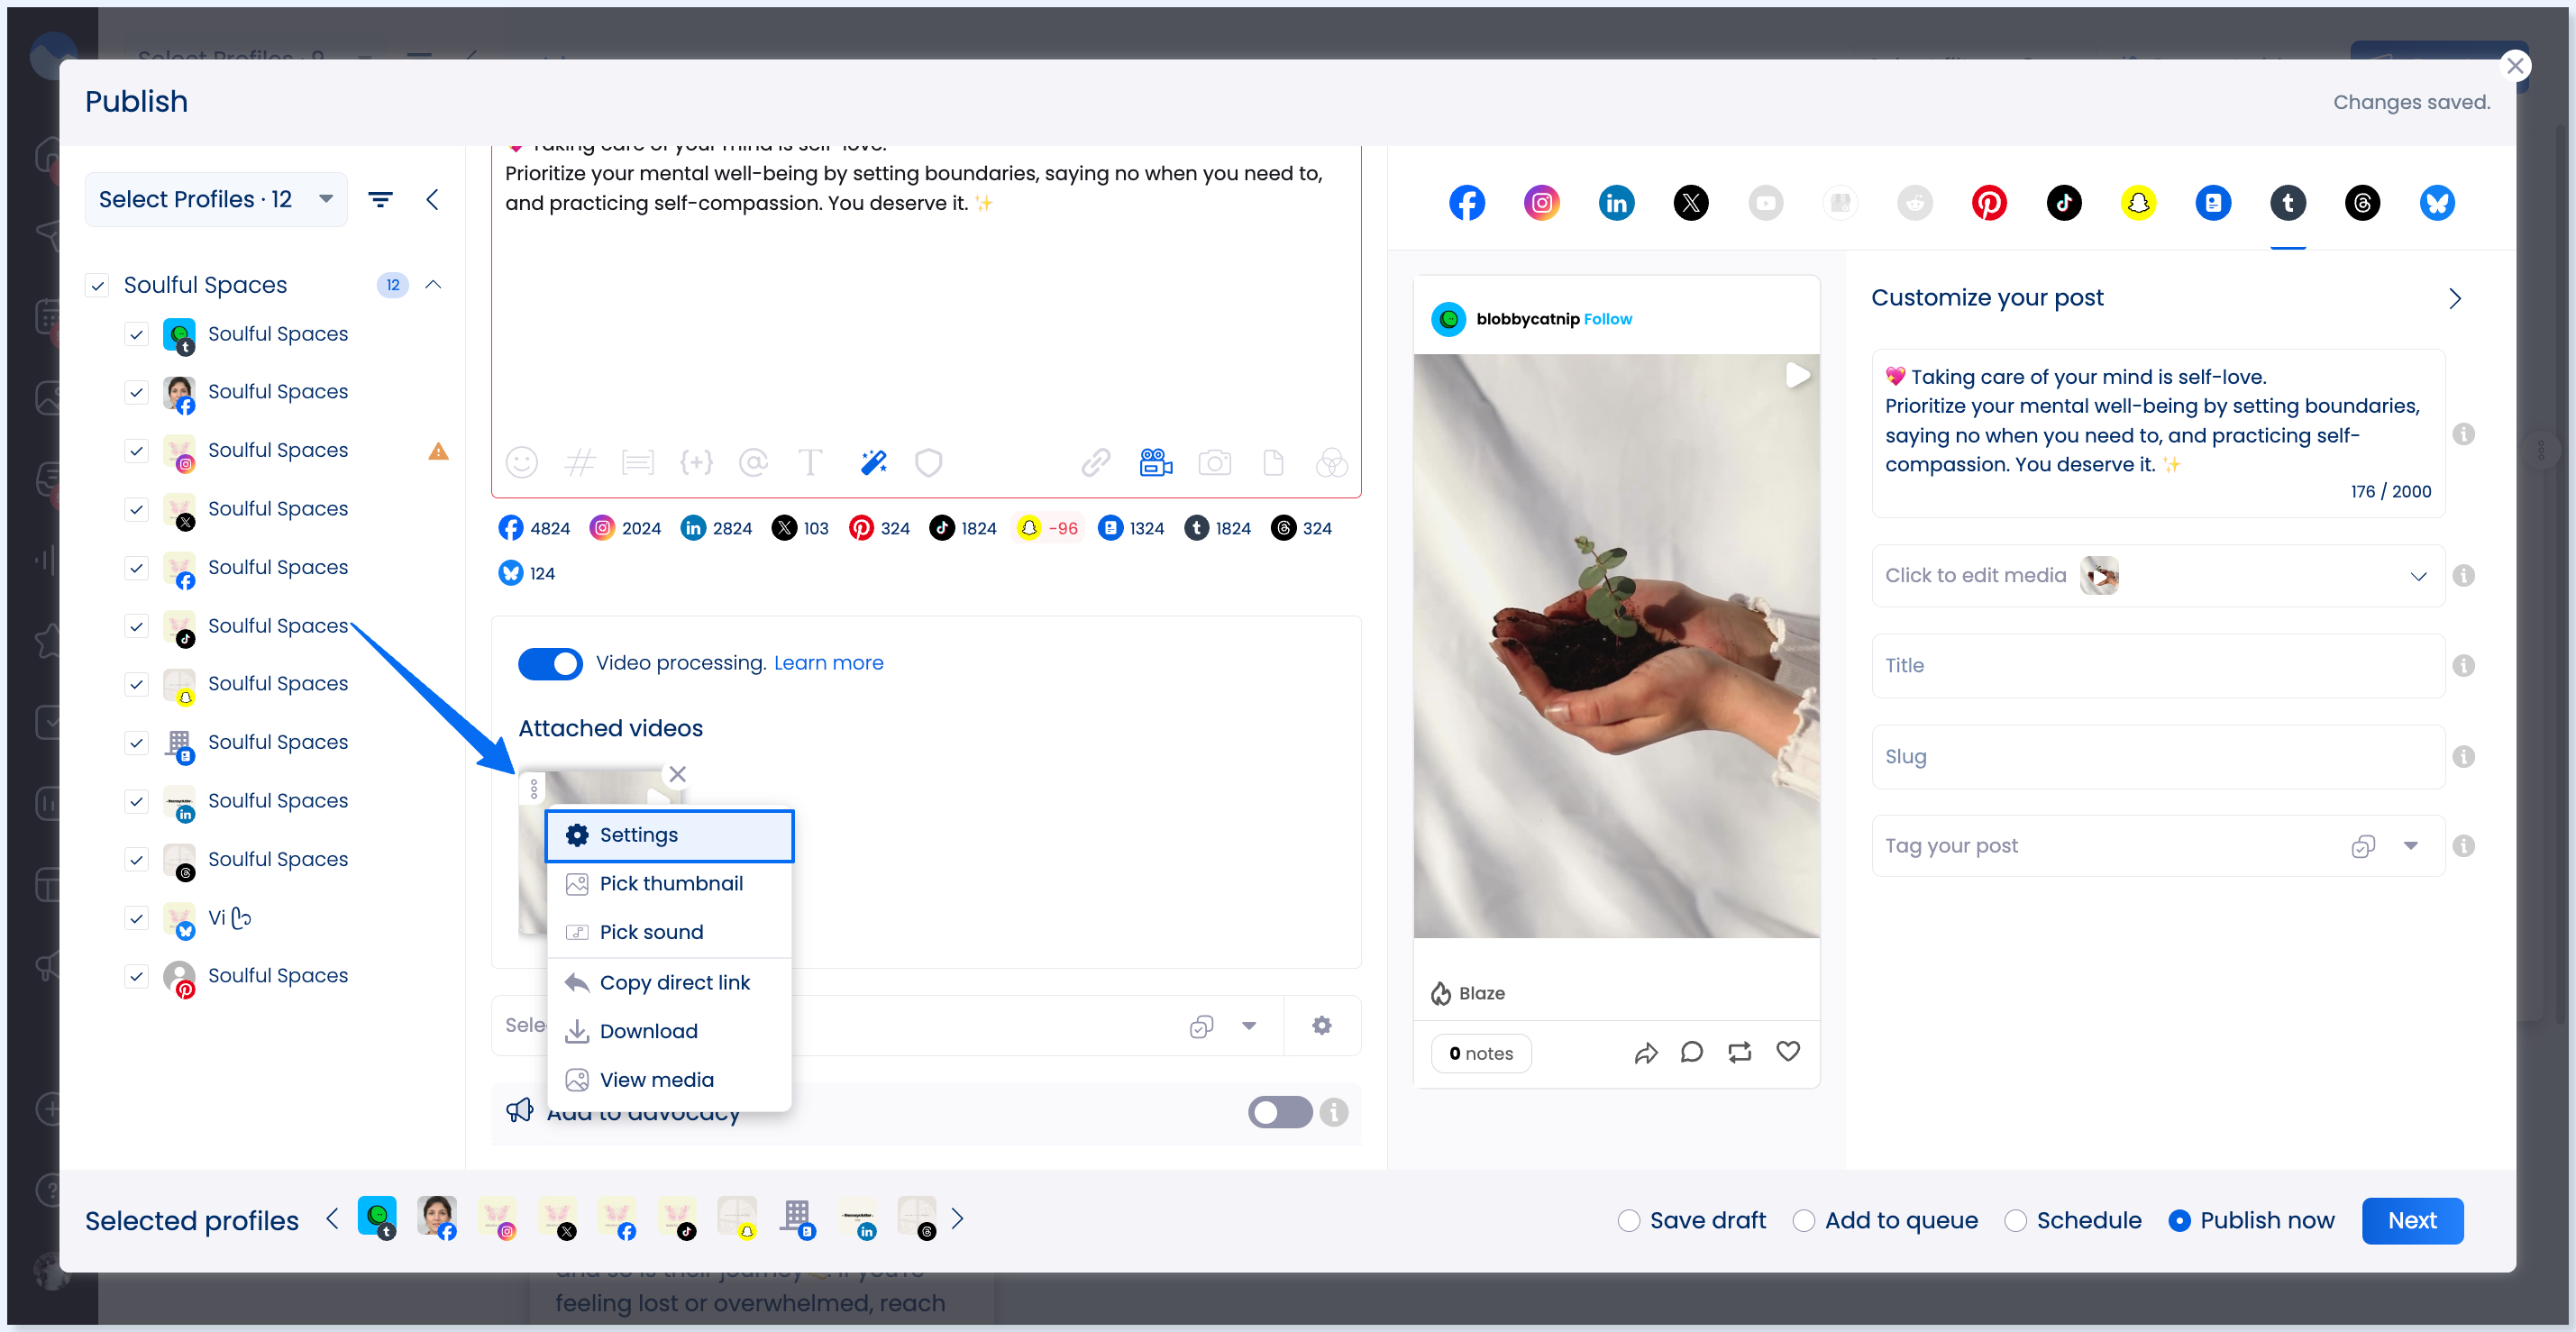
Task: Select the Snapchat preview icon
Action: pyautogui.click(x=2138, y=203)
